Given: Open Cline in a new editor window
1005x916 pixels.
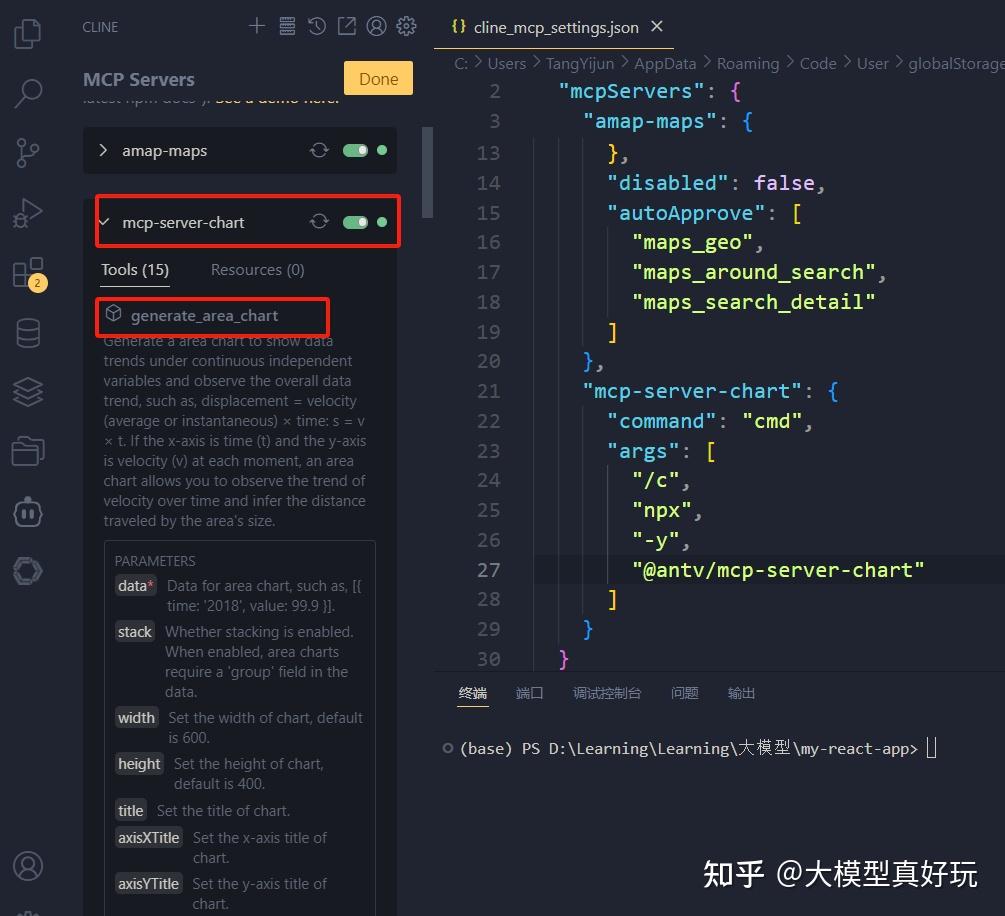Looking at the screenshot, I should [347, 26].
